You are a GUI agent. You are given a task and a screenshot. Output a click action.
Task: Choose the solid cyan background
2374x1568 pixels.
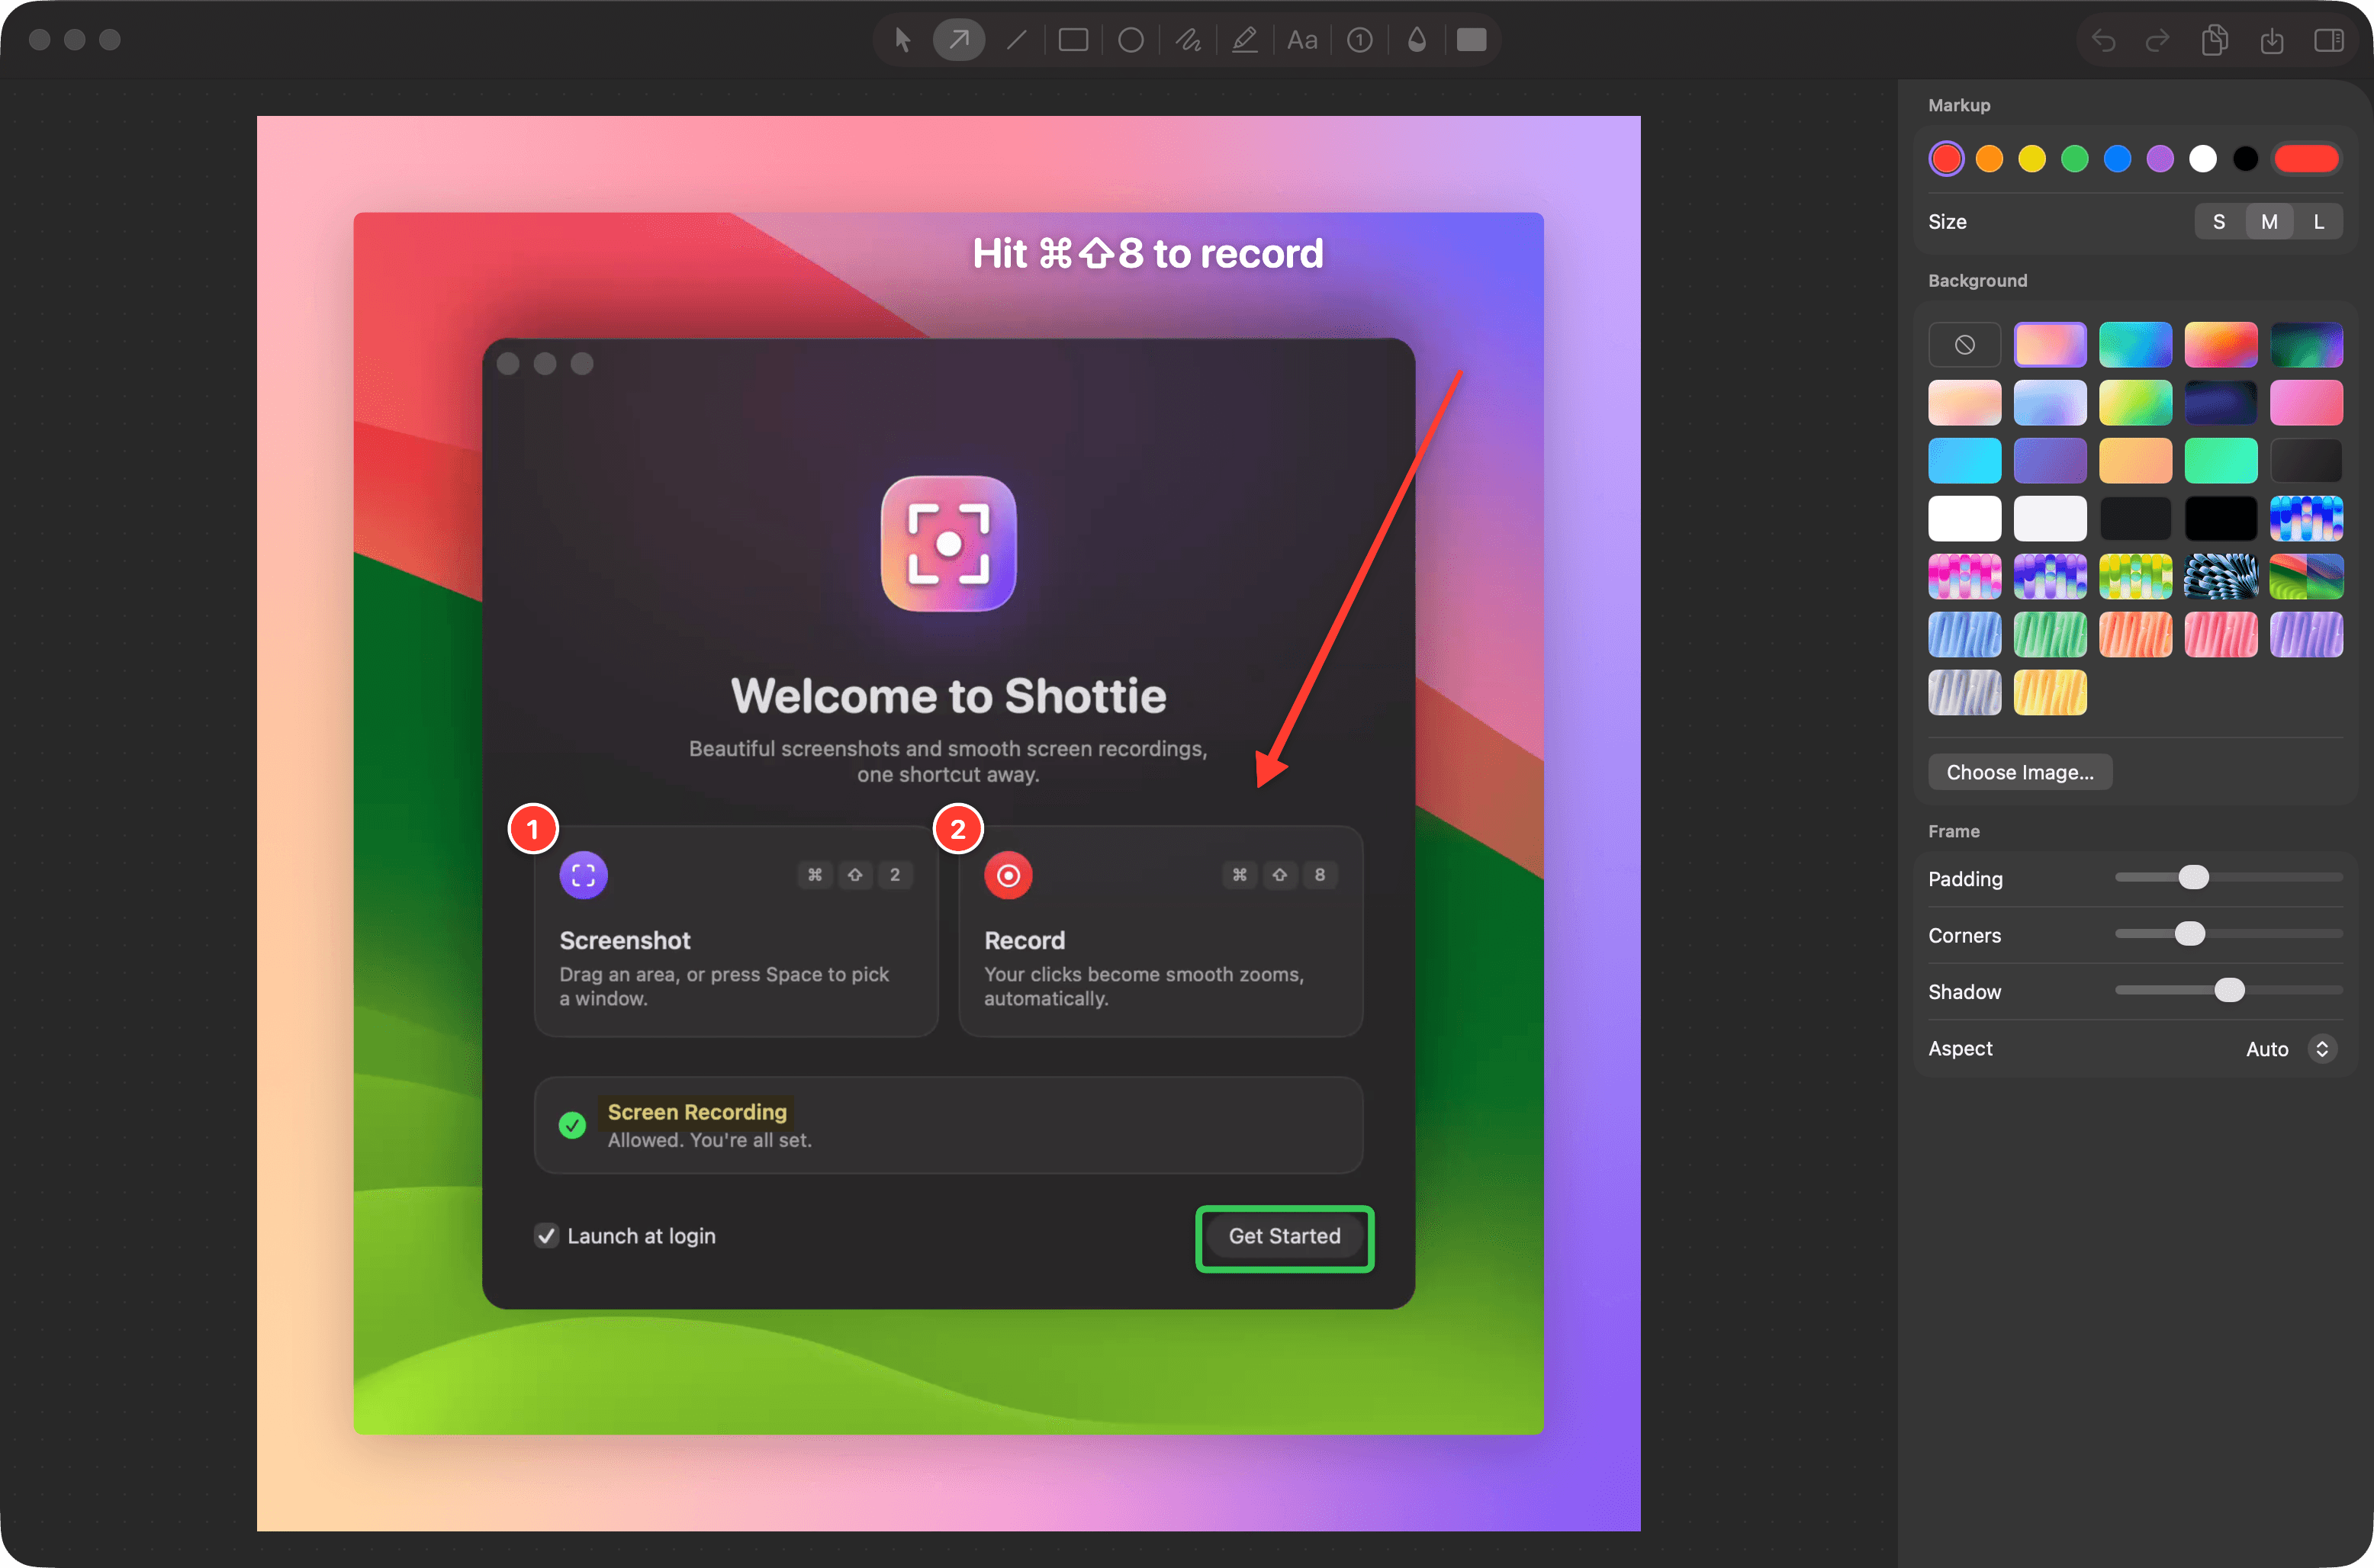[1964, 461]
